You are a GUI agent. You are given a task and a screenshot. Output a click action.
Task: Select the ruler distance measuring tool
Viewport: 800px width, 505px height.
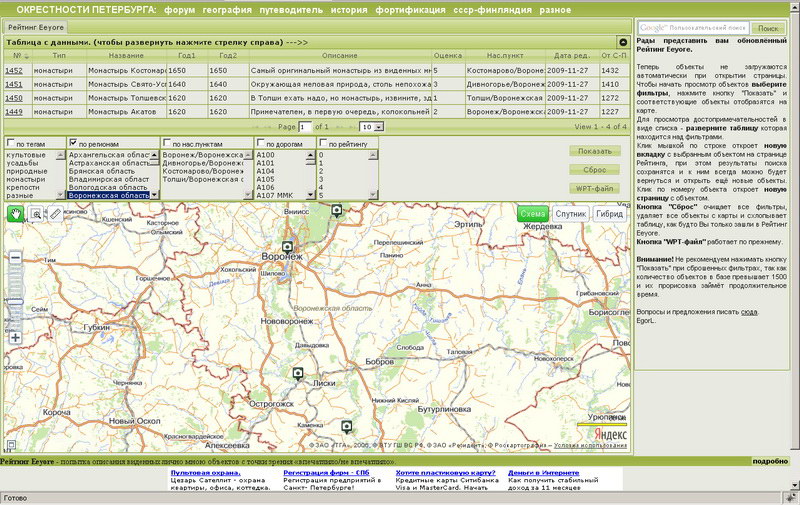click(x=55, y=213)
